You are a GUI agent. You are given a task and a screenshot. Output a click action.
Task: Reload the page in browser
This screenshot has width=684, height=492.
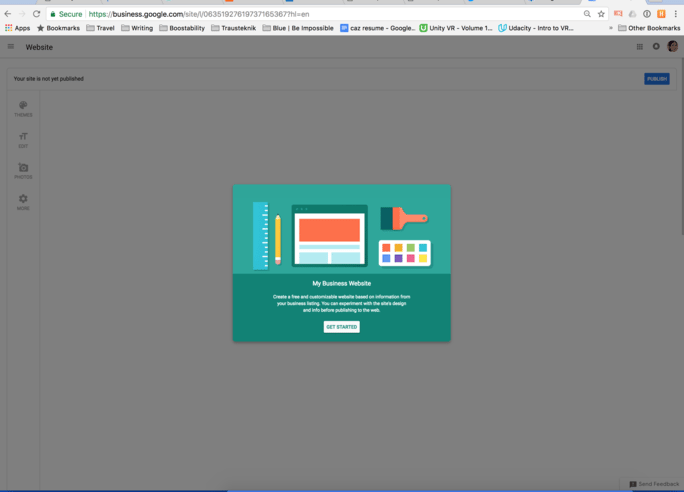(x=37, y=14)
